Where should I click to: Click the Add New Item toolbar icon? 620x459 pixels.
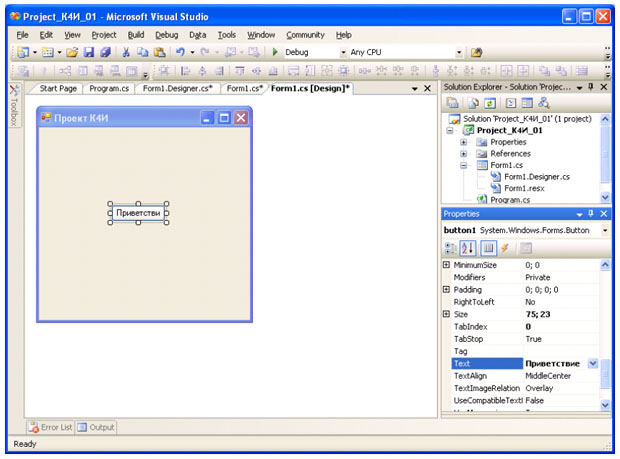coord(47,52)
